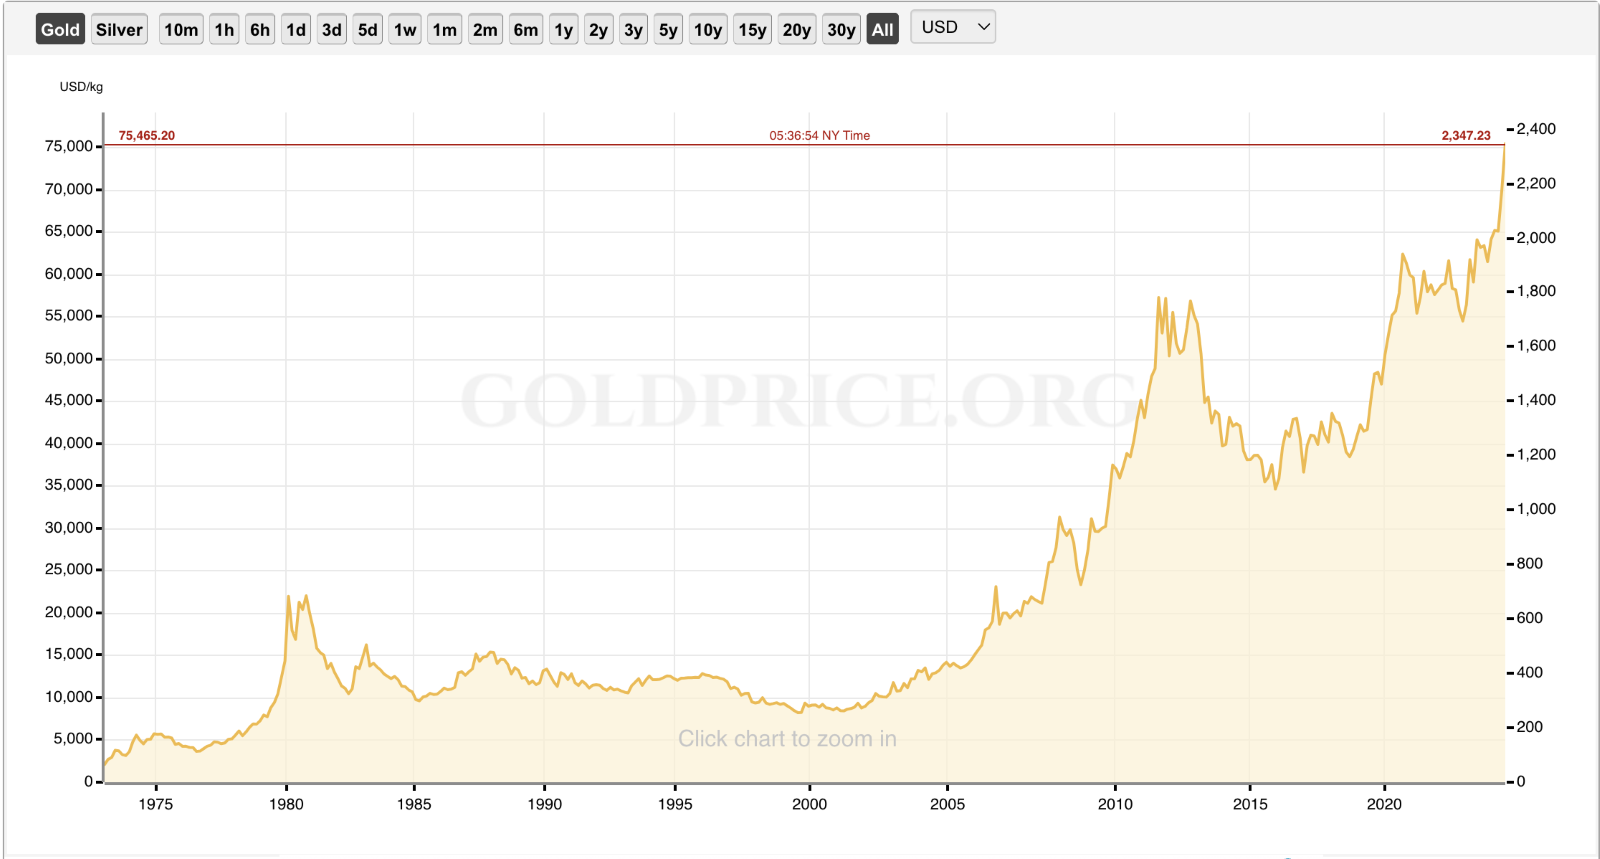This screenshot has height=859, width=1600.
Task: Show the 1d price chart
Action: tap(296, 29)
